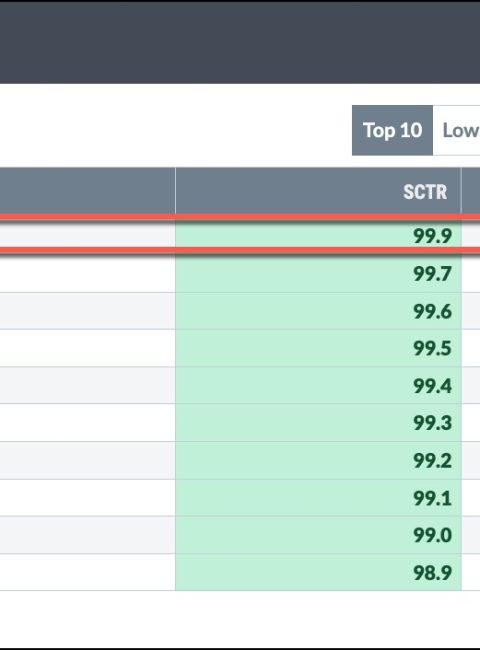This screenshot has height=650, width=480.
Task: Click the dark page header bar
Action: [240, 42]
